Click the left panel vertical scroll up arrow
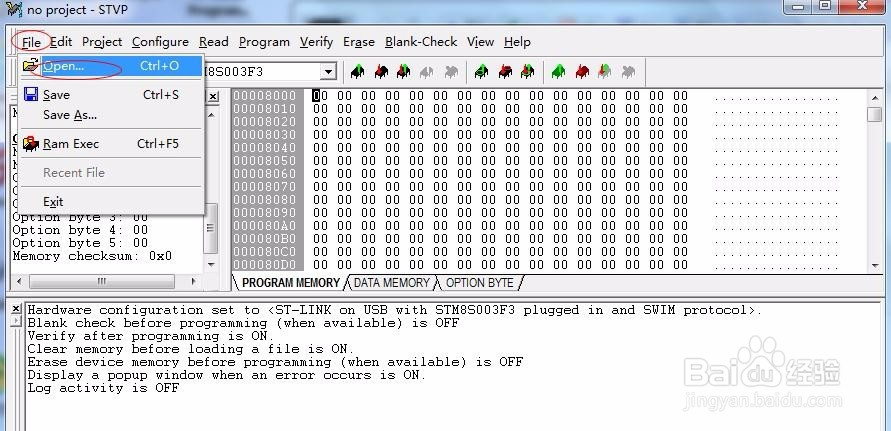The width and height of the screenshot is (891, 431). coord(211,115)
